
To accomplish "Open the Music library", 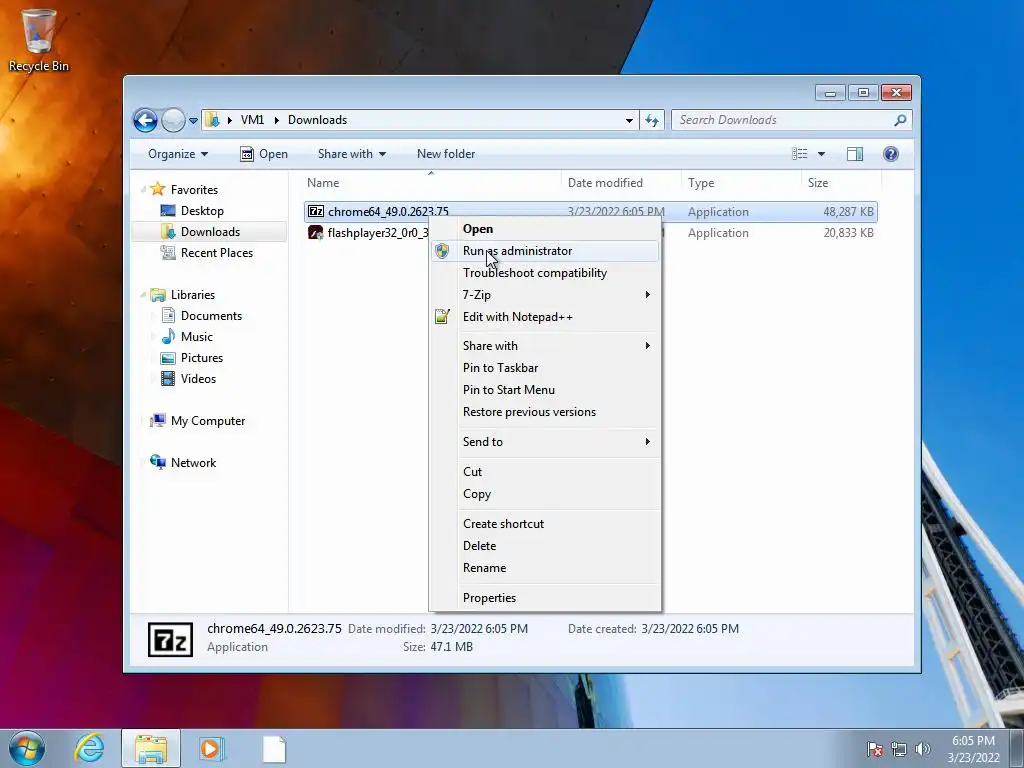I will pyautogui.click(x=196, y=337).
